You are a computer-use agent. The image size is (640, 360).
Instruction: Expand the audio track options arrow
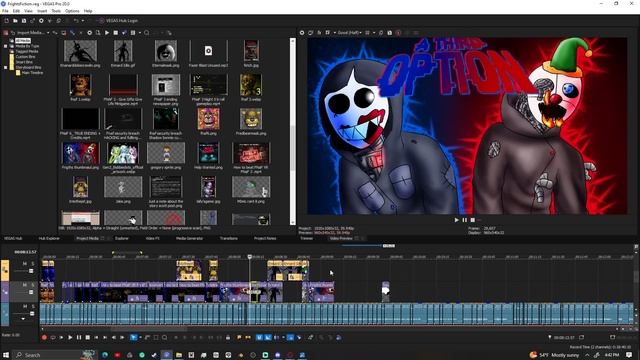(x=23, y=319)
